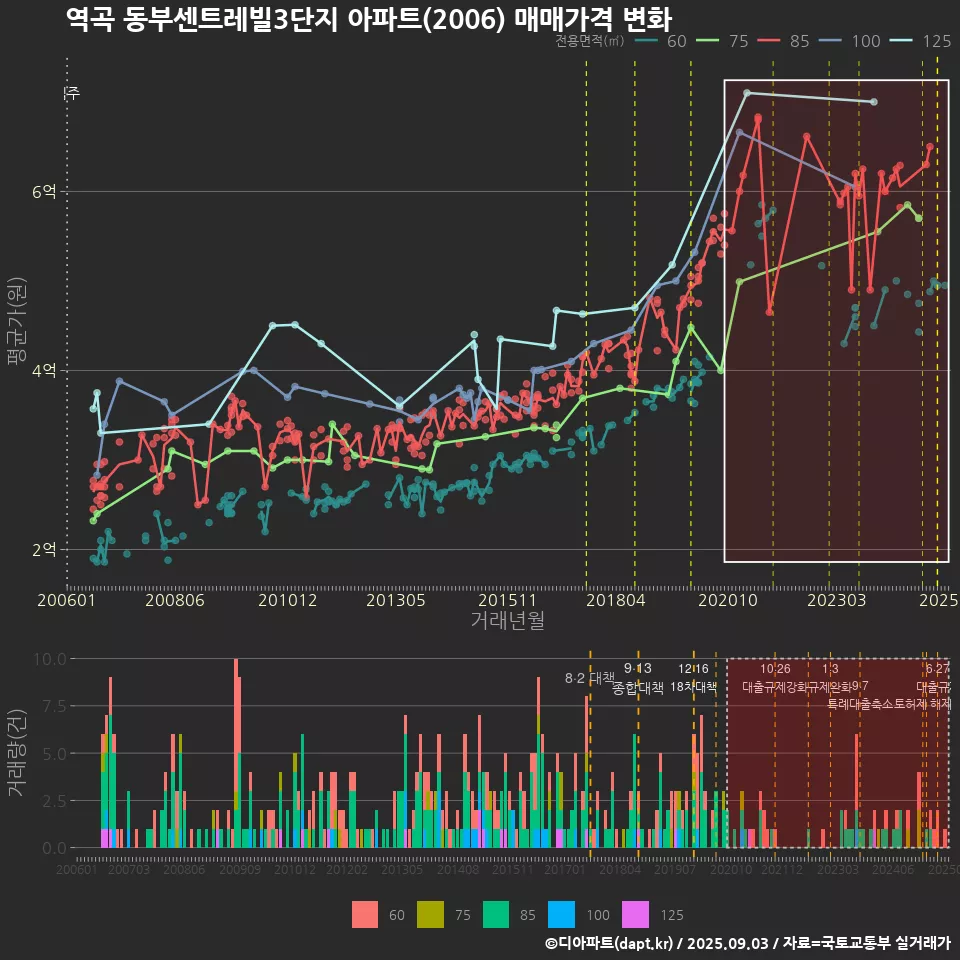960x960 pixels.
Task: Click the pink 125 swatch in bottom legend
Action: 635,914
